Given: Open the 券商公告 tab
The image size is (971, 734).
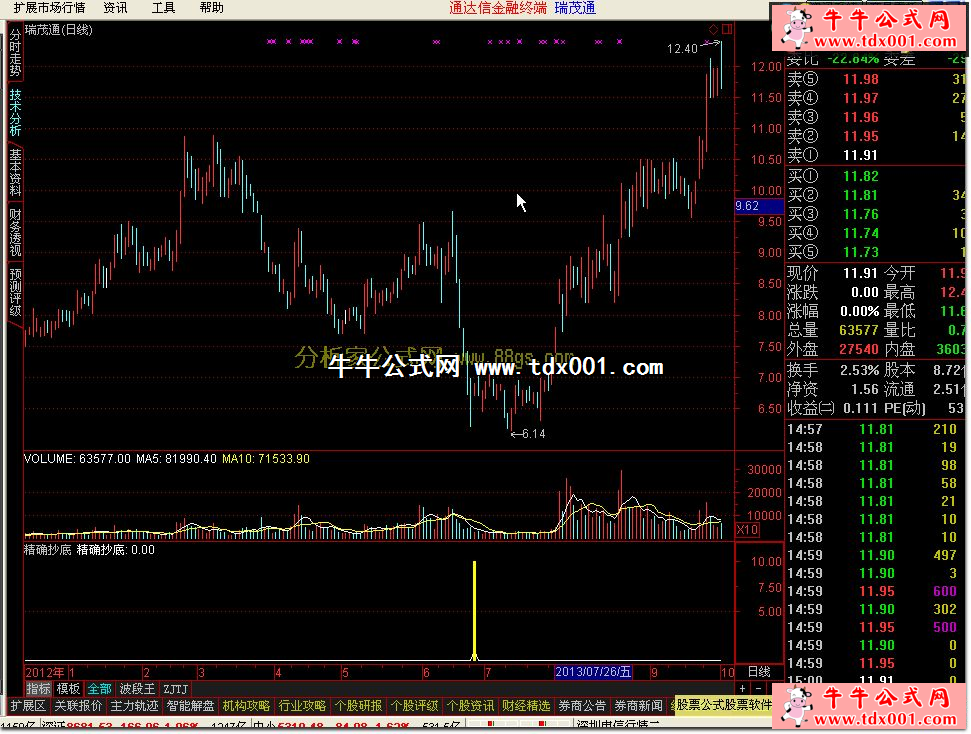Looking at the screenshot, I should (582, 706).
